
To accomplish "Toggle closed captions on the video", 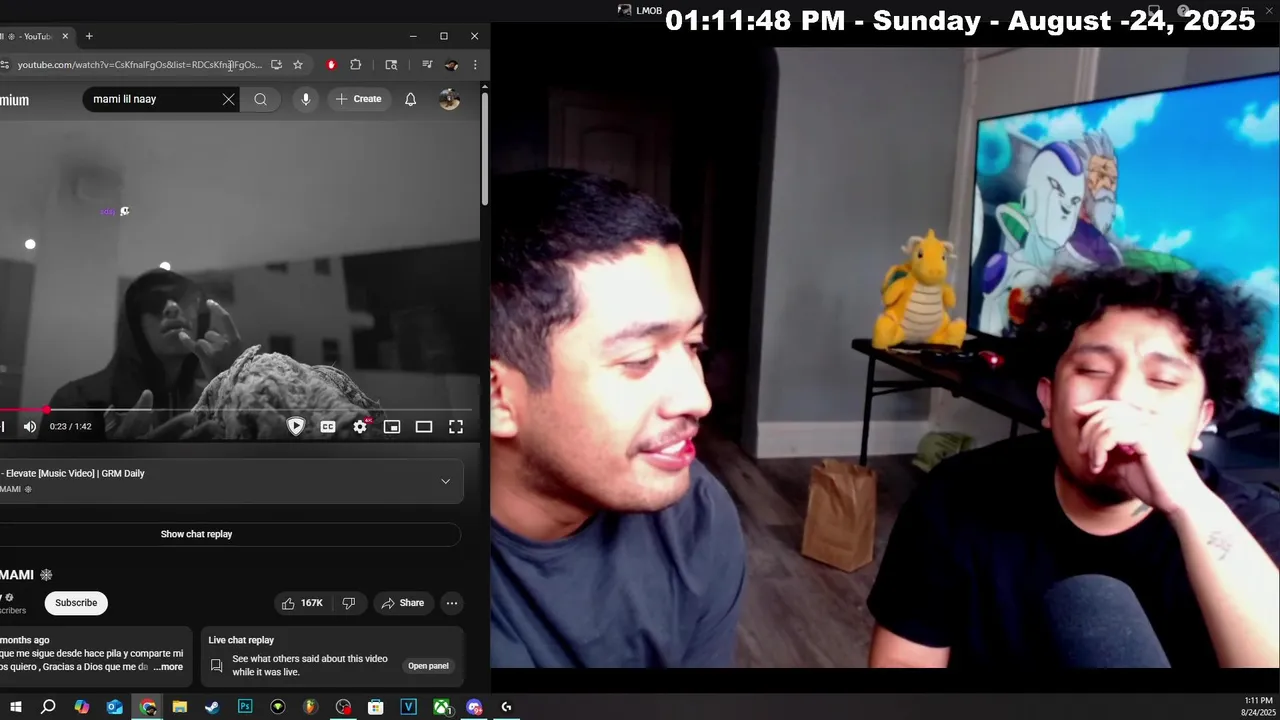I will click(x=328, y=427).
